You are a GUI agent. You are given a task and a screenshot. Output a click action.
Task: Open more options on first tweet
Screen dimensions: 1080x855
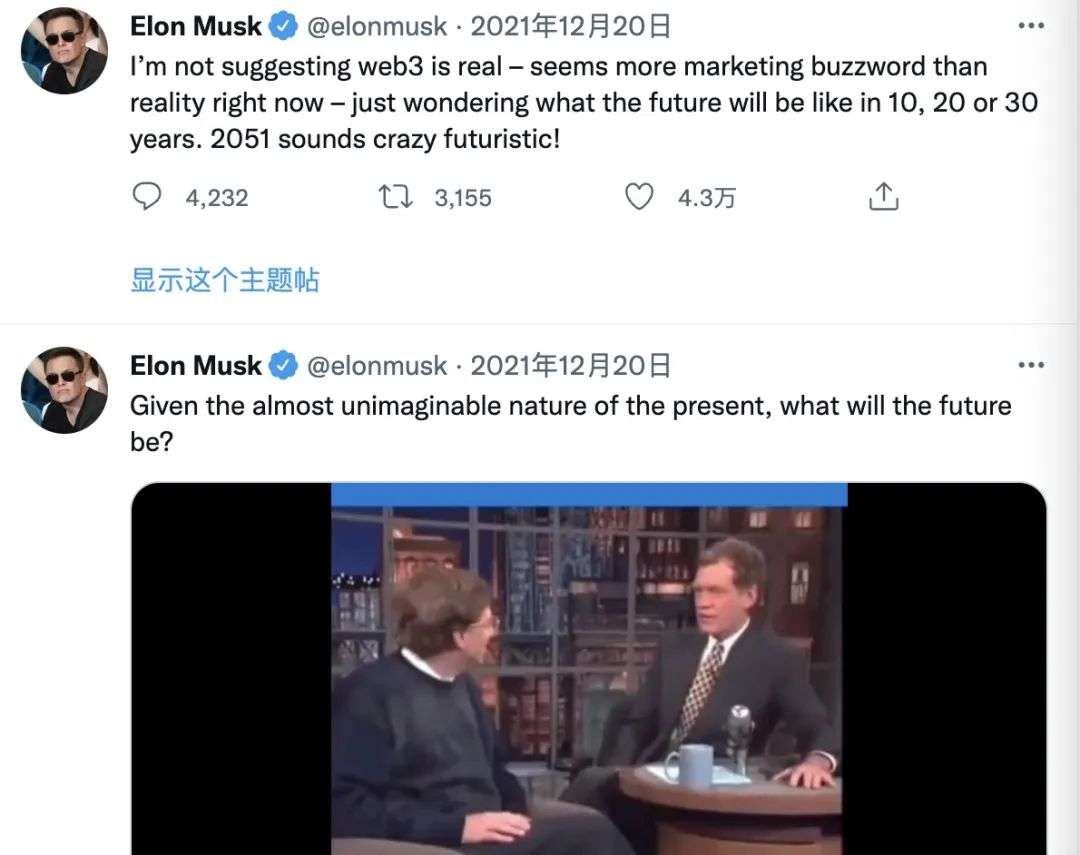[1030, 26]
